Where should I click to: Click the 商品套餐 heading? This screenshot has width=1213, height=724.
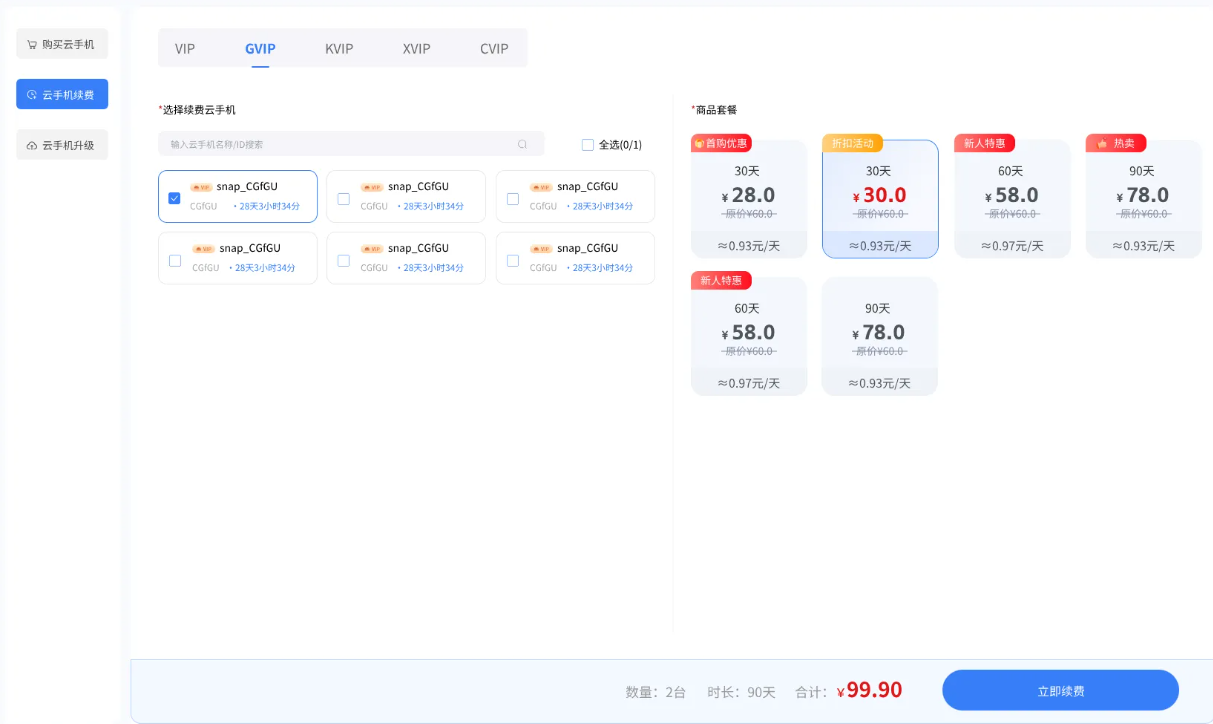[x=716, y=110]
